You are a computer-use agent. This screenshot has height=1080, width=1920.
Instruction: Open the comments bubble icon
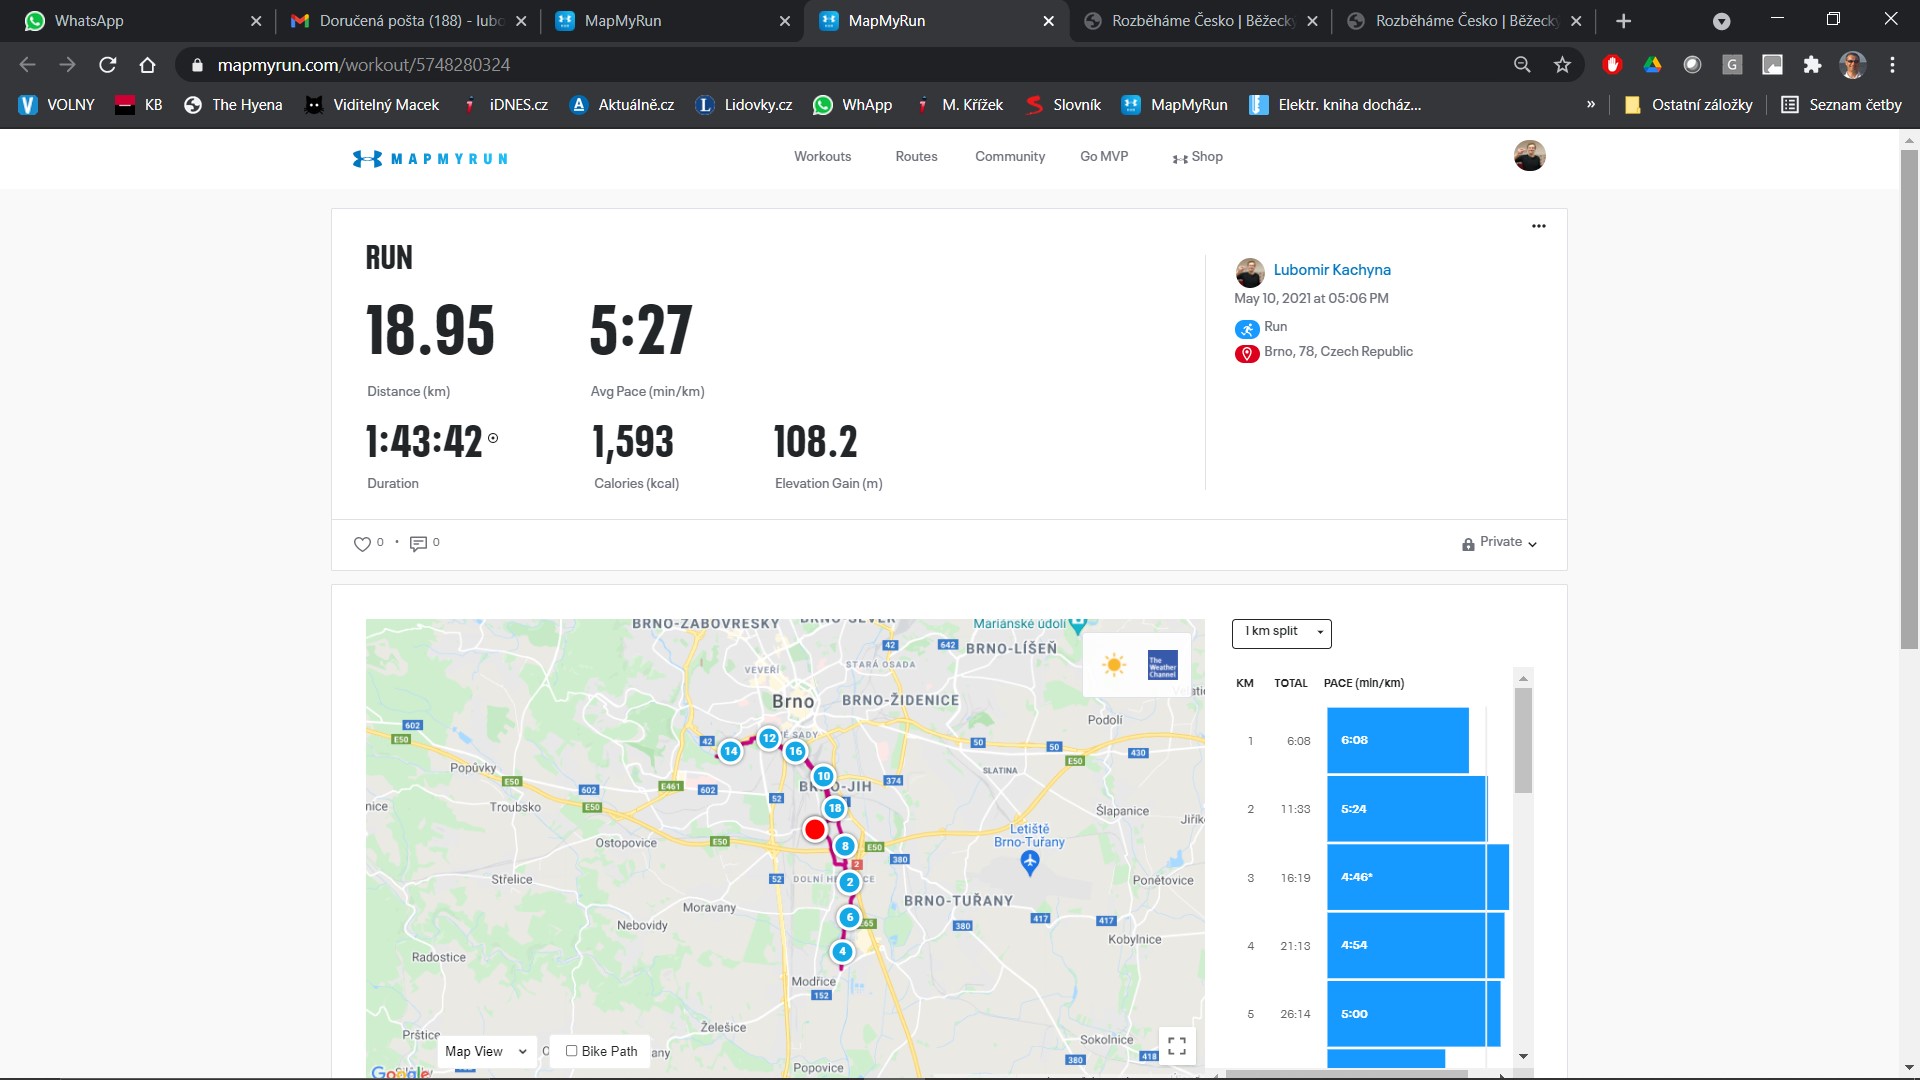tap(418, 543)
